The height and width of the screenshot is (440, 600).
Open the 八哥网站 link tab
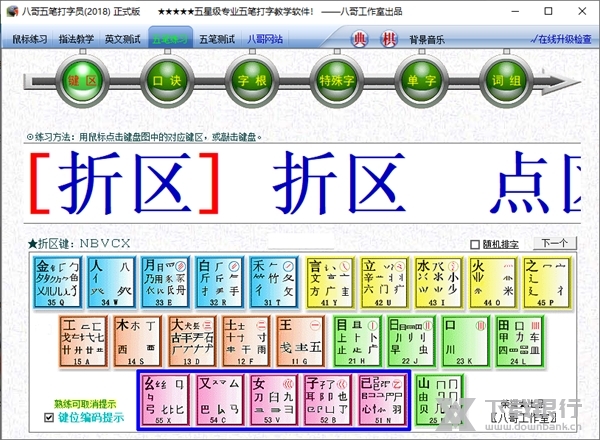265,39
